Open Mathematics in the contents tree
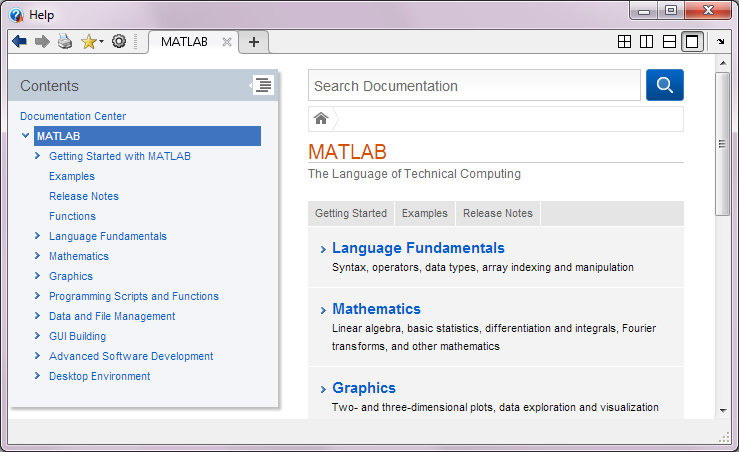Image resolution: width=739 pixels, height=452 pixels. 79,256
